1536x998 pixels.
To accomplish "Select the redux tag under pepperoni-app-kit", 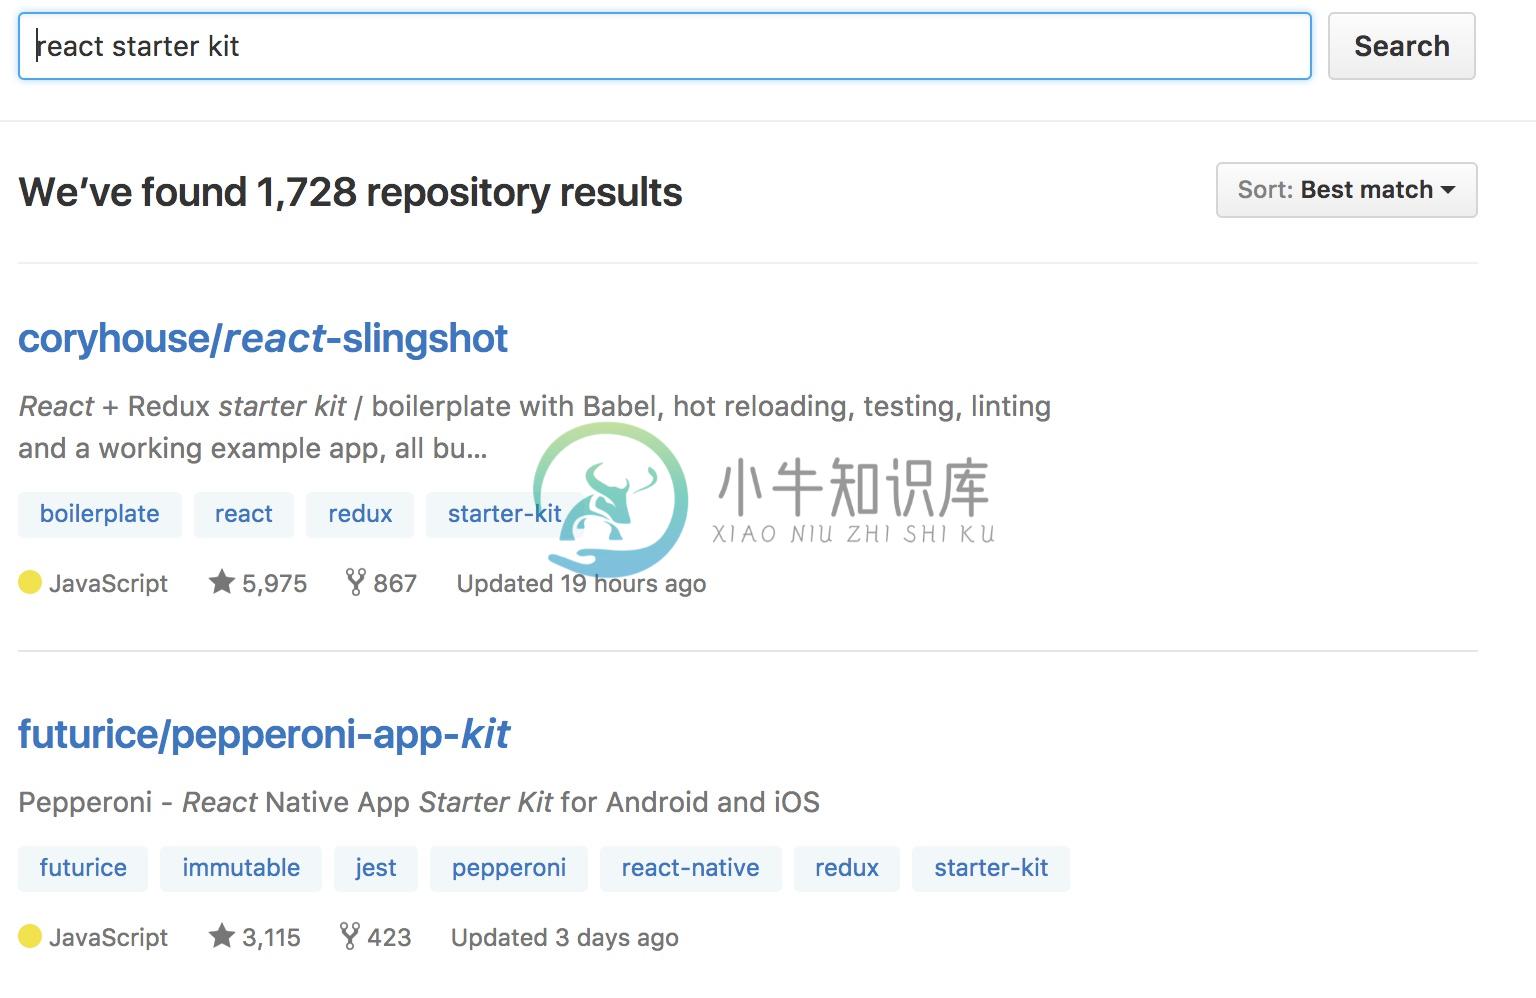I will tap(847, 868).
